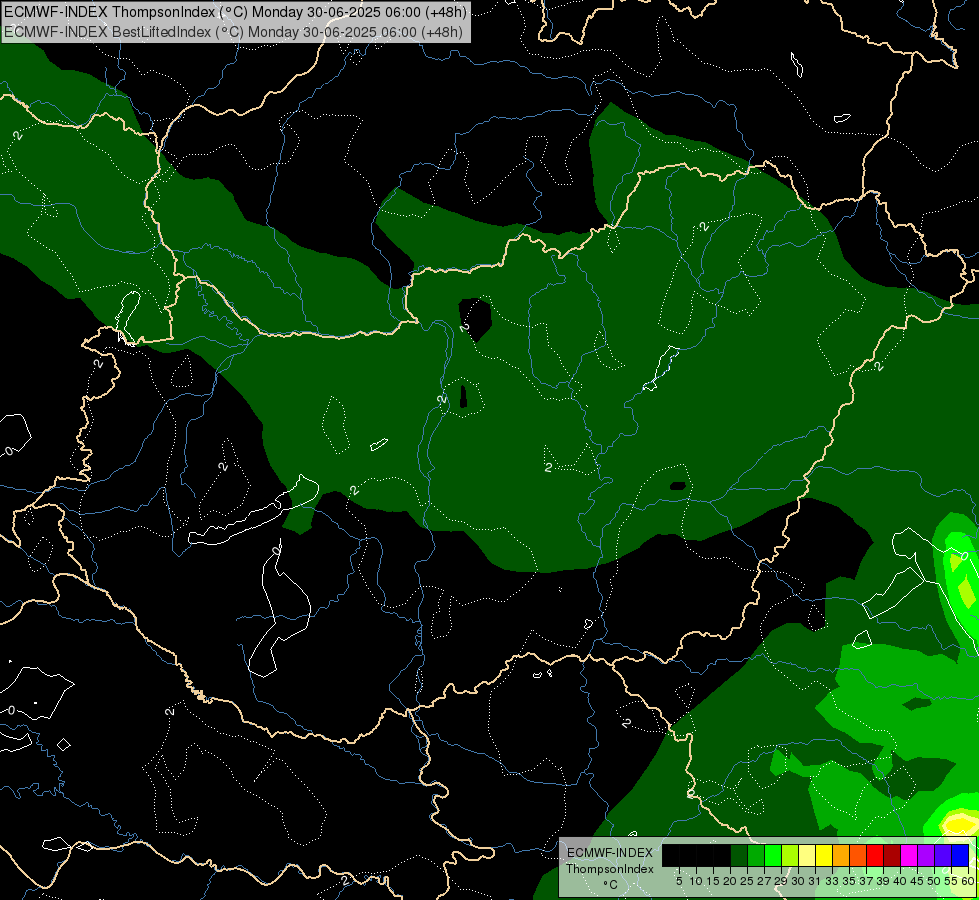The height and width of the screenshot is (900, 979).
Task: Pick the violet 50–55 legend swatch
Action: [x=943, y=855]
